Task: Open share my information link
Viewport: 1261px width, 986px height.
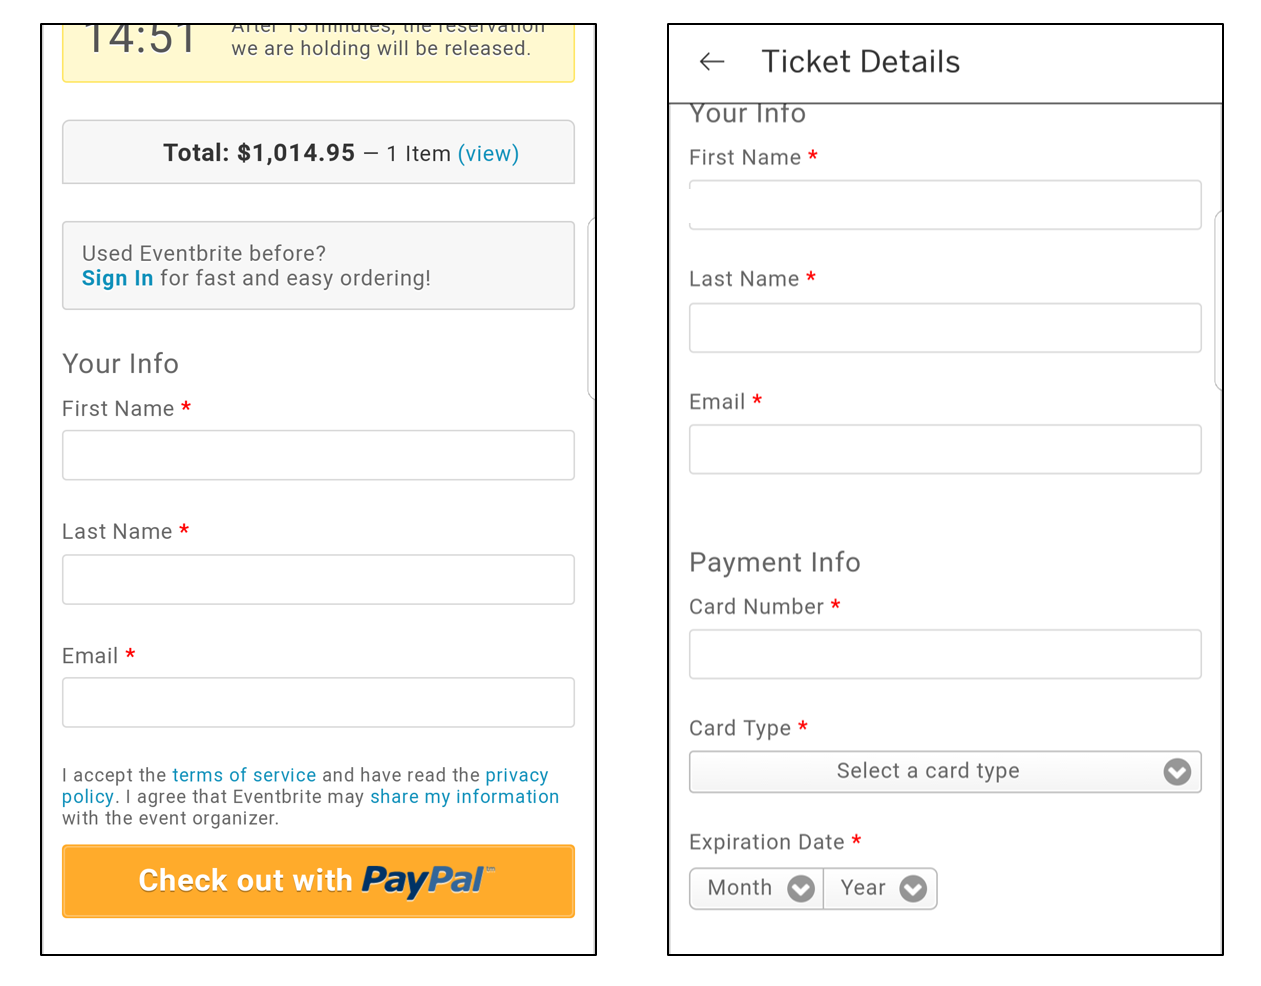Action: point(465,797)
